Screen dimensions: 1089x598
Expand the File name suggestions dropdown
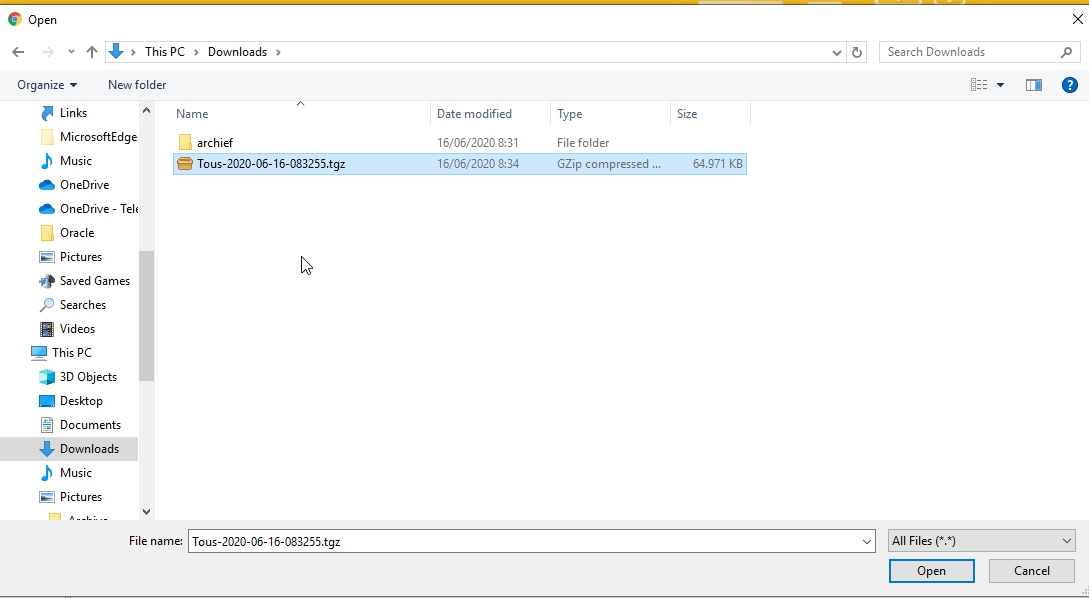click(867, 542)
